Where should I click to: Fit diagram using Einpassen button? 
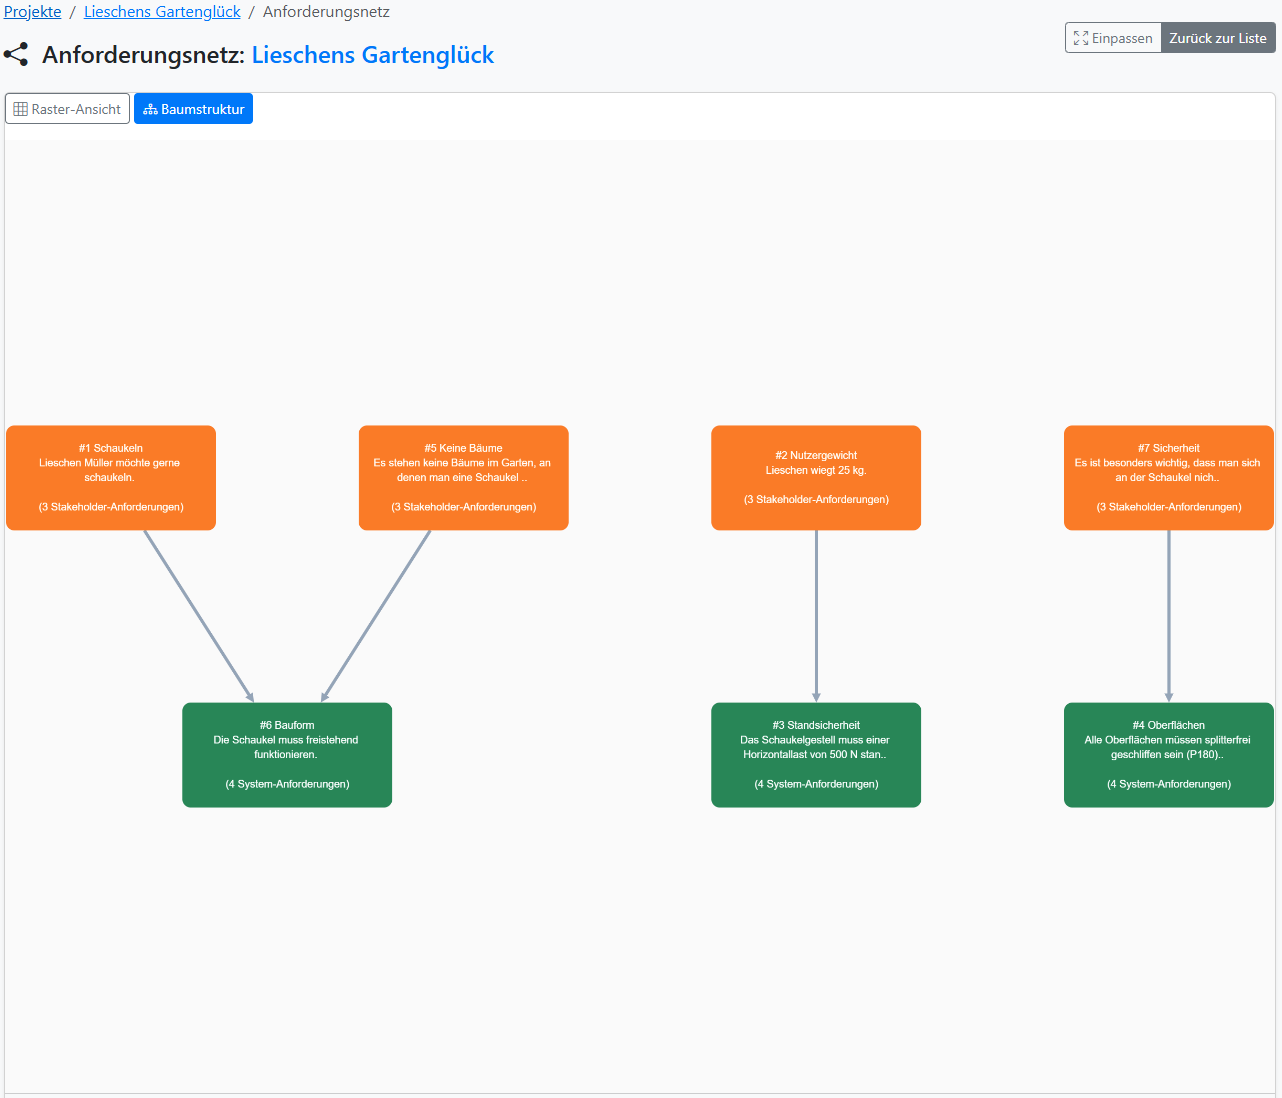[x=1113, y=38]
